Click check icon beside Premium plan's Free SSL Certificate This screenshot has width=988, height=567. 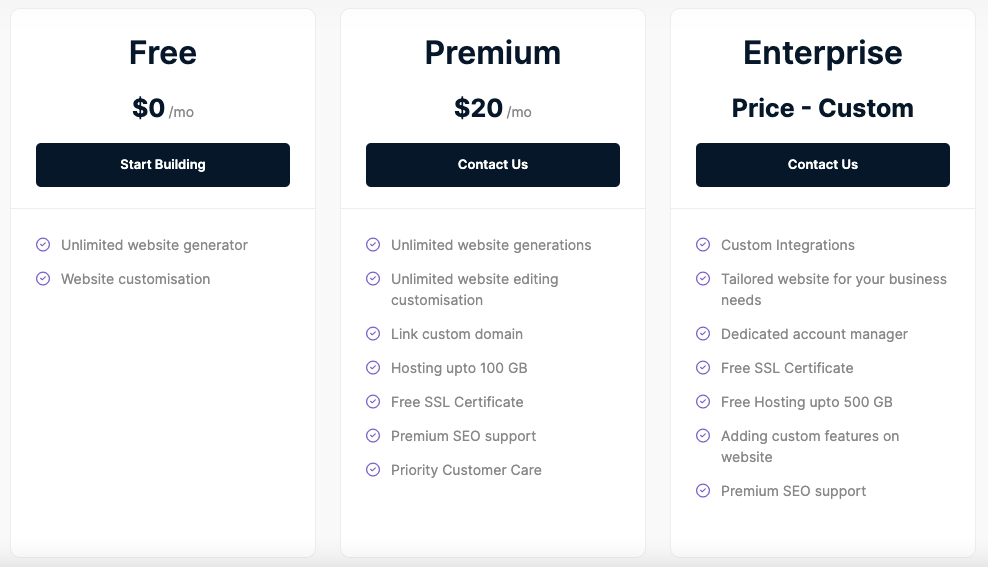click(373, 401)
